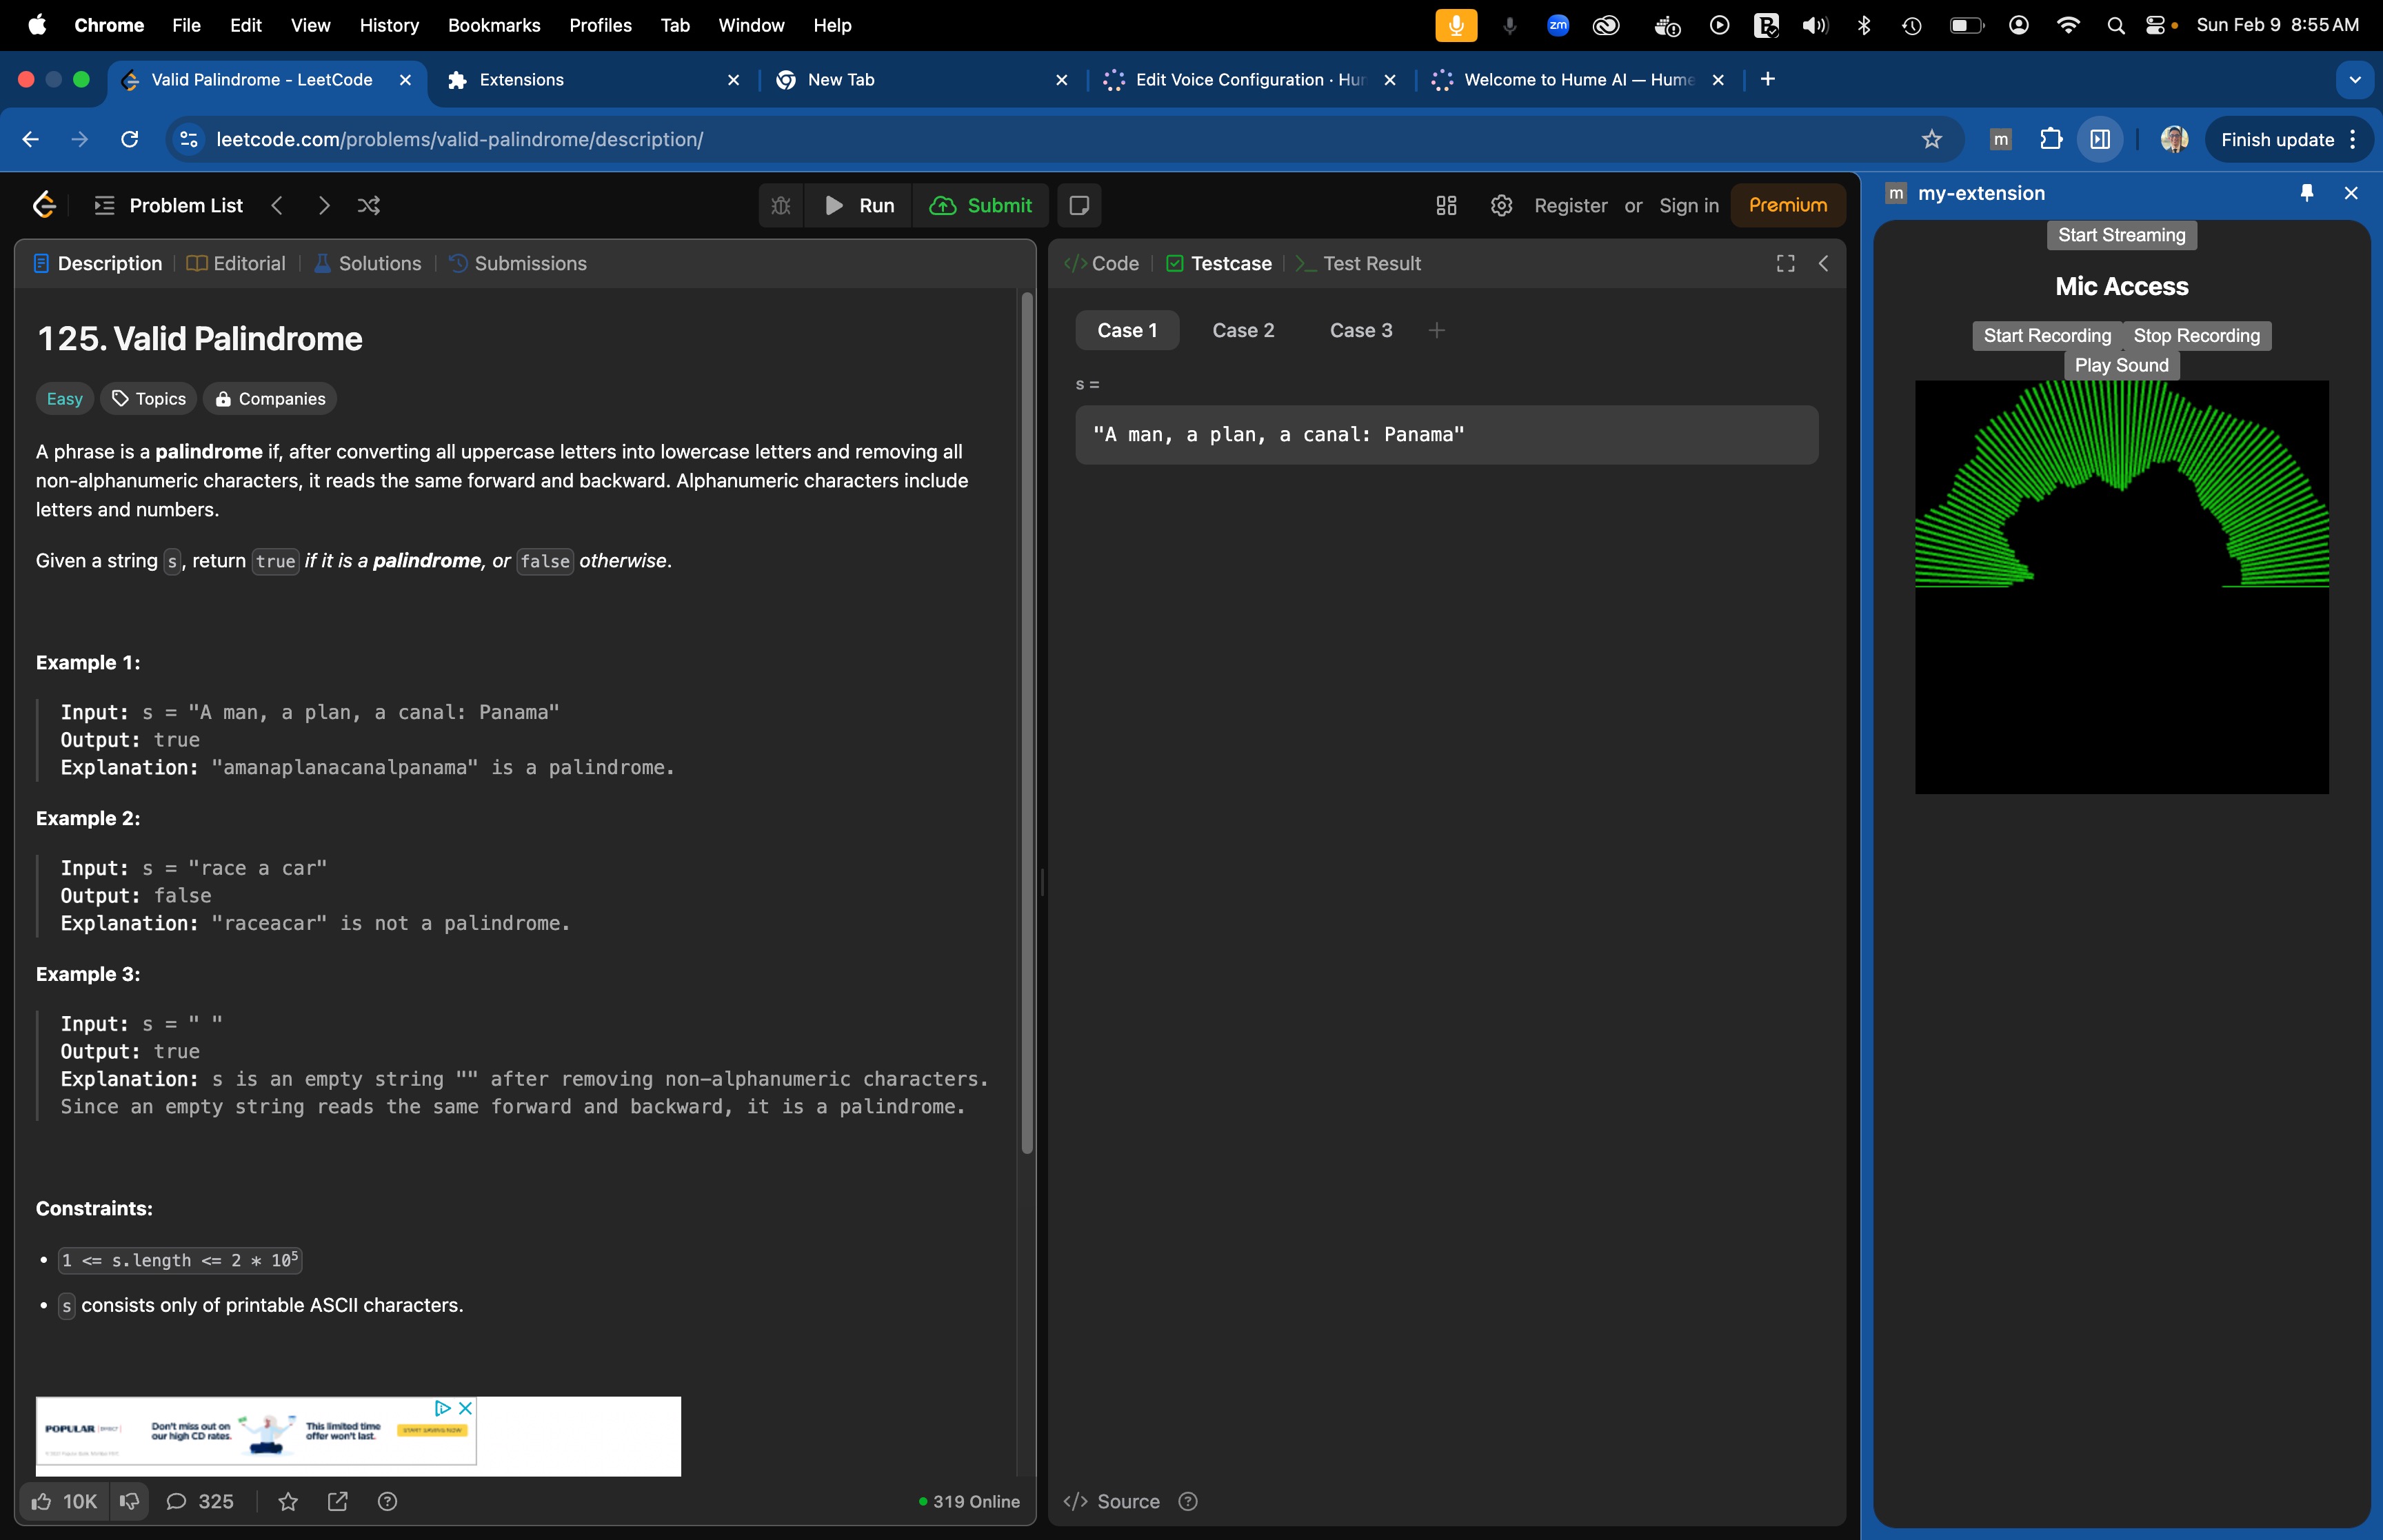Open LeetCode settings gear icon

(1501, 205)
